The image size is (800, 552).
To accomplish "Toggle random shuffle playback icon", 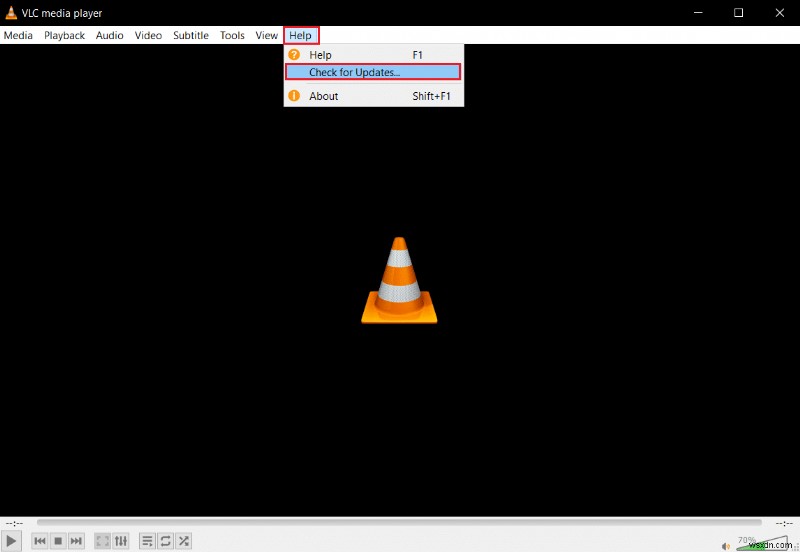I will (x=184, y=541).
